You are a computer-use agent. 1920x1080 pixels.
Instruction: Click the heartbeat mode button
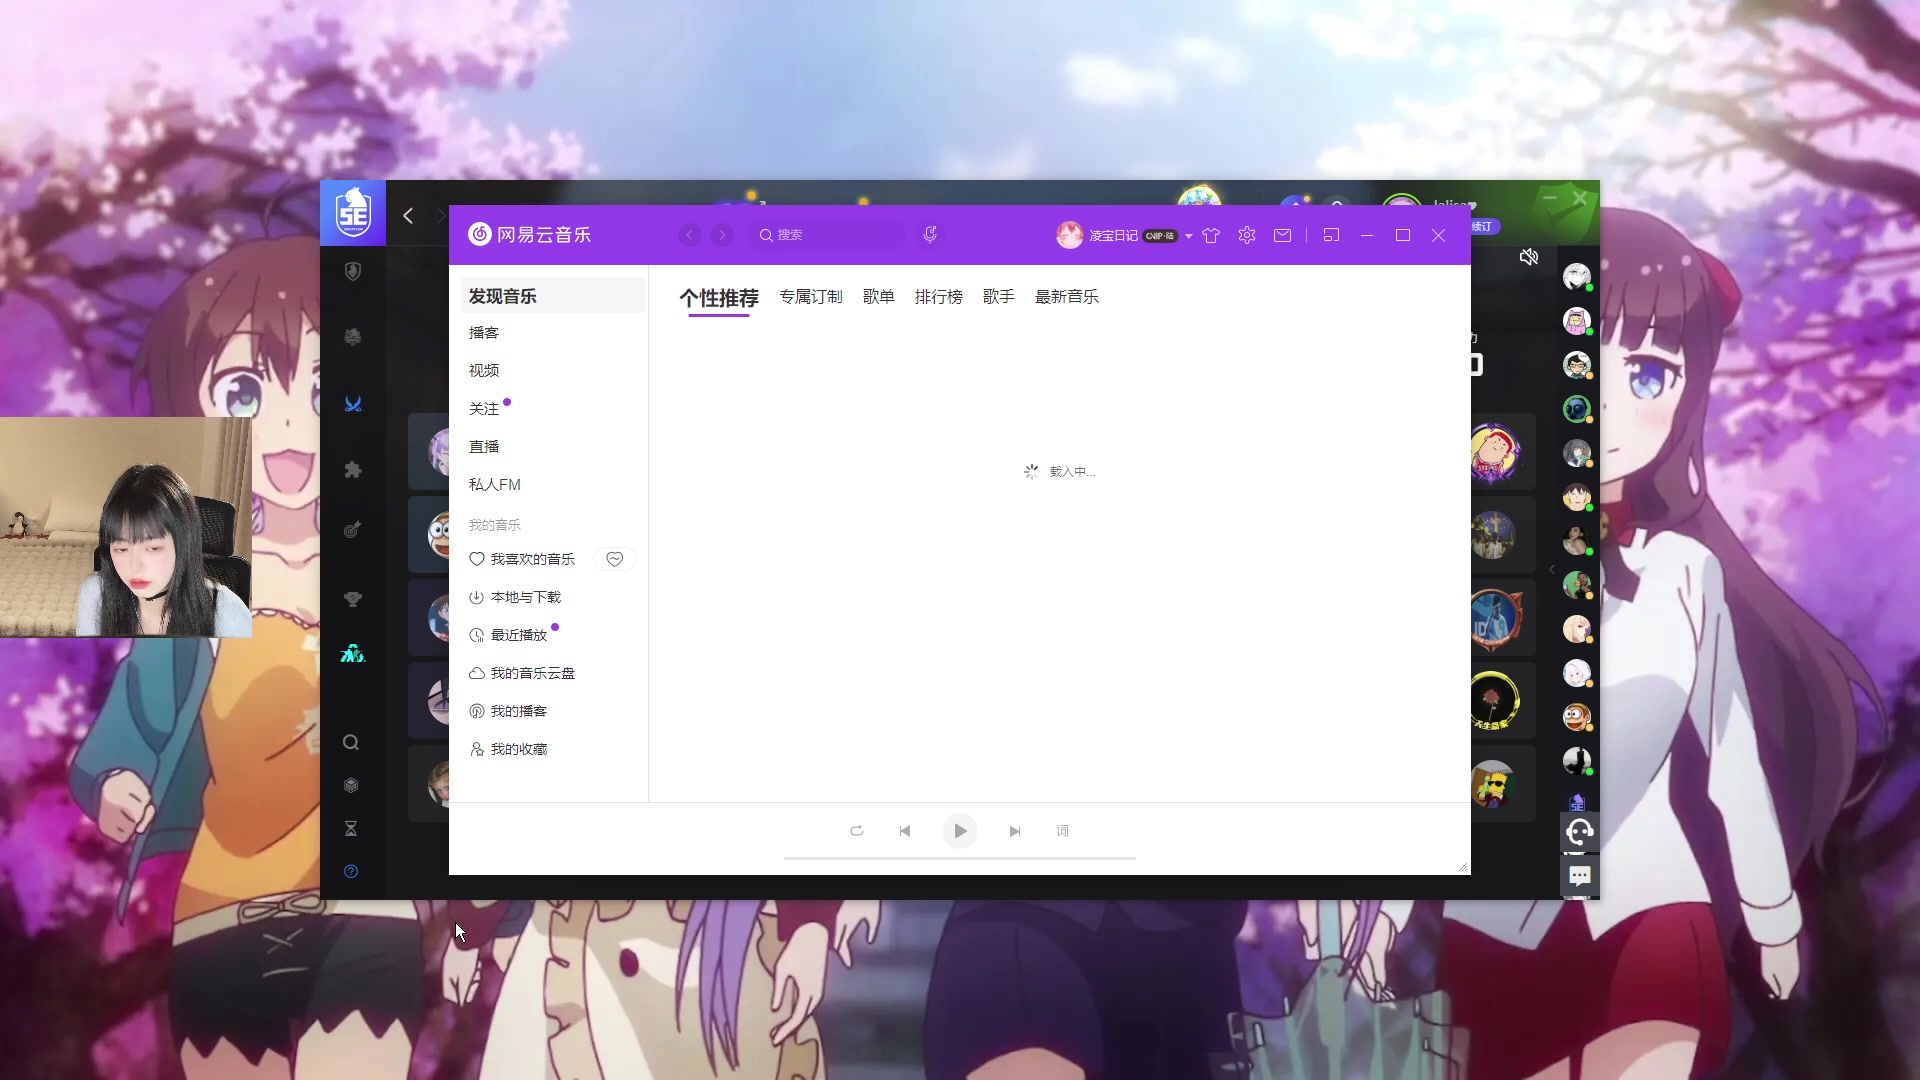pos(615,559)
